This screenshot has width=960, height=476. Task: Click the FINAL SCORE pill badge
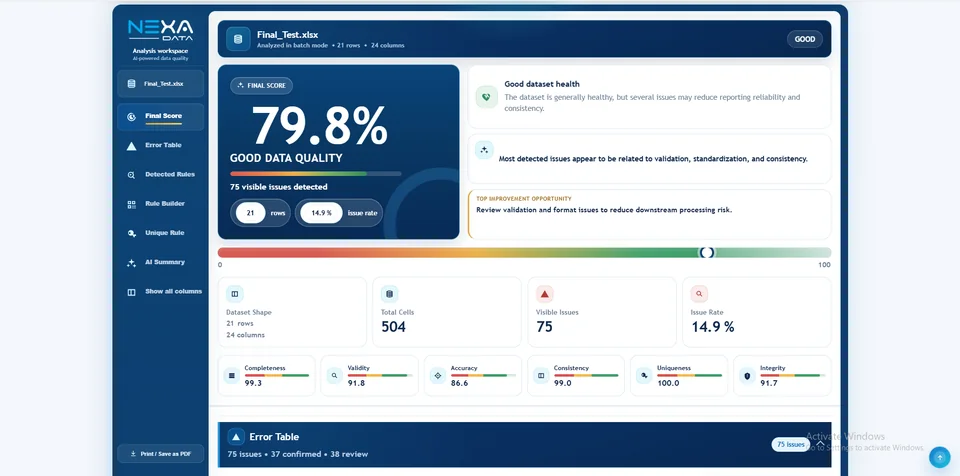click(x=261, y=86)
